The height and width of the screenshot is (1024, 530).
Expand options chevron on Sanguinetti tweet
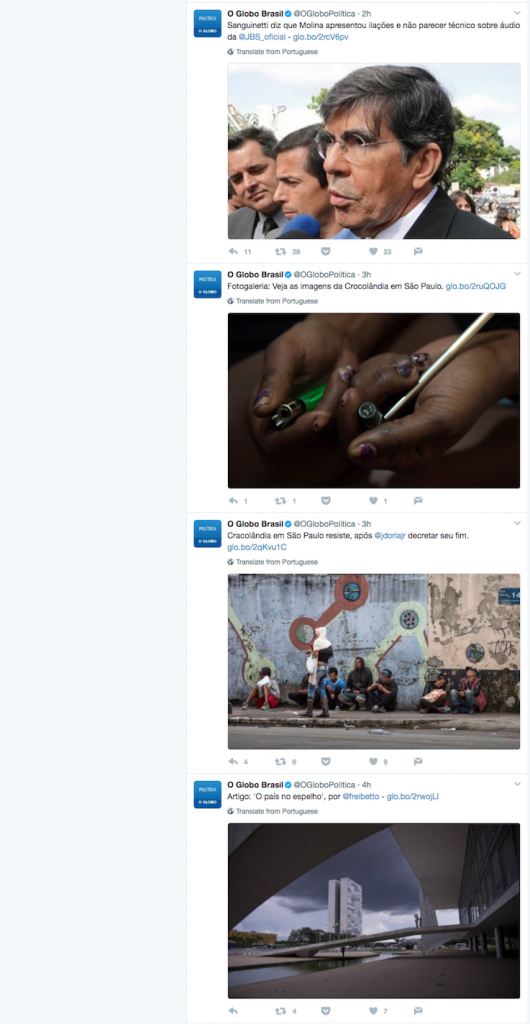tap(518, 13)
